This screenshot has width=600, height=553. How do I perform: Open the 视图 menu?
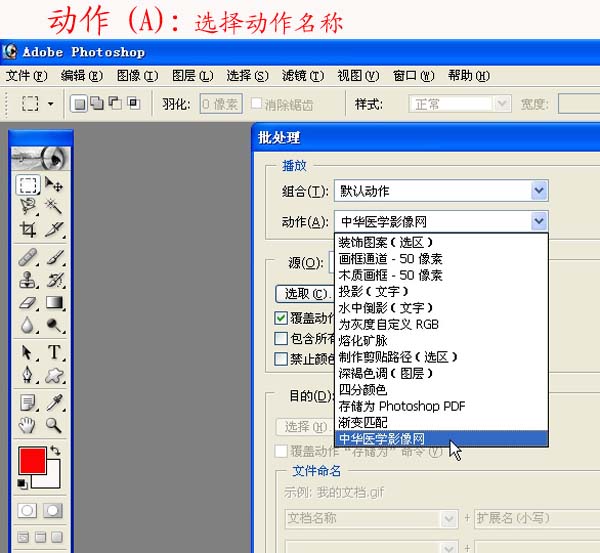(x=358, y=76)
